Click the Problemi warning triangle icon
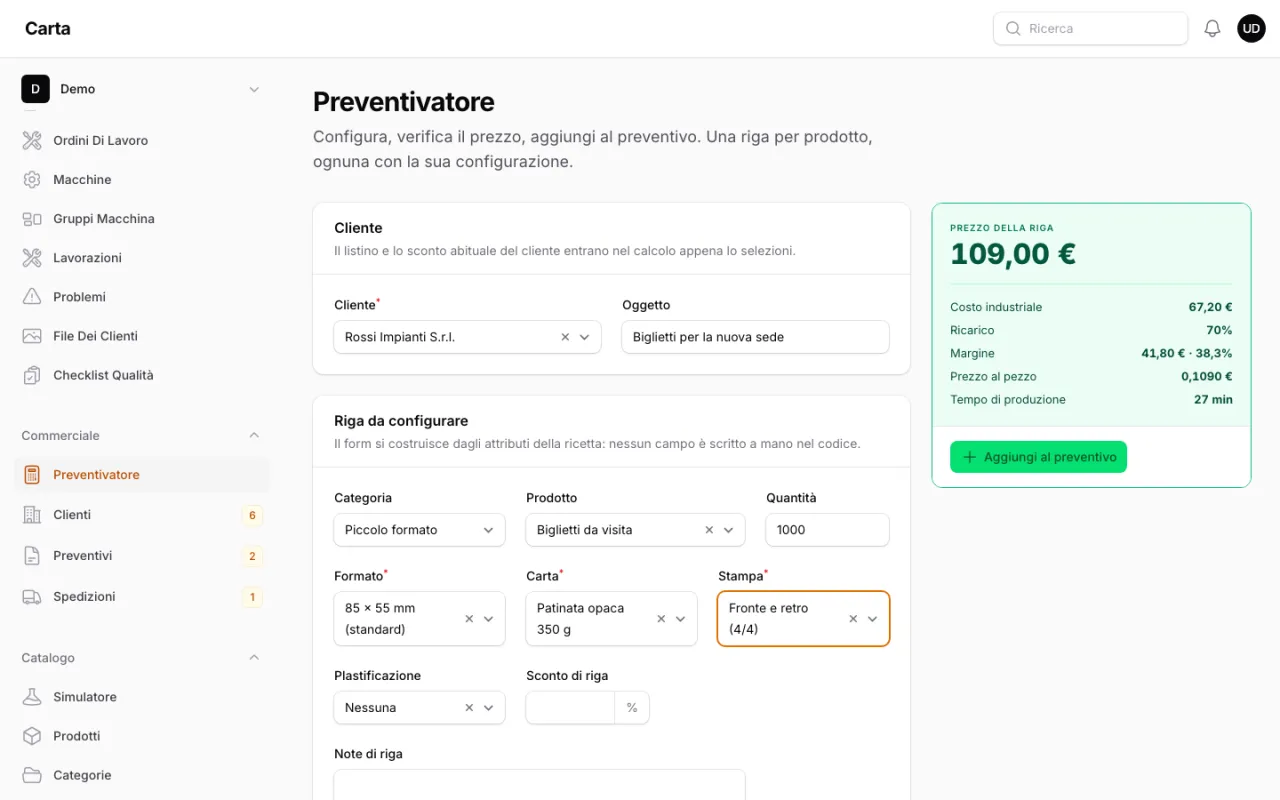The height and width of the screenshot is (800, 1280). coord(32,297)
